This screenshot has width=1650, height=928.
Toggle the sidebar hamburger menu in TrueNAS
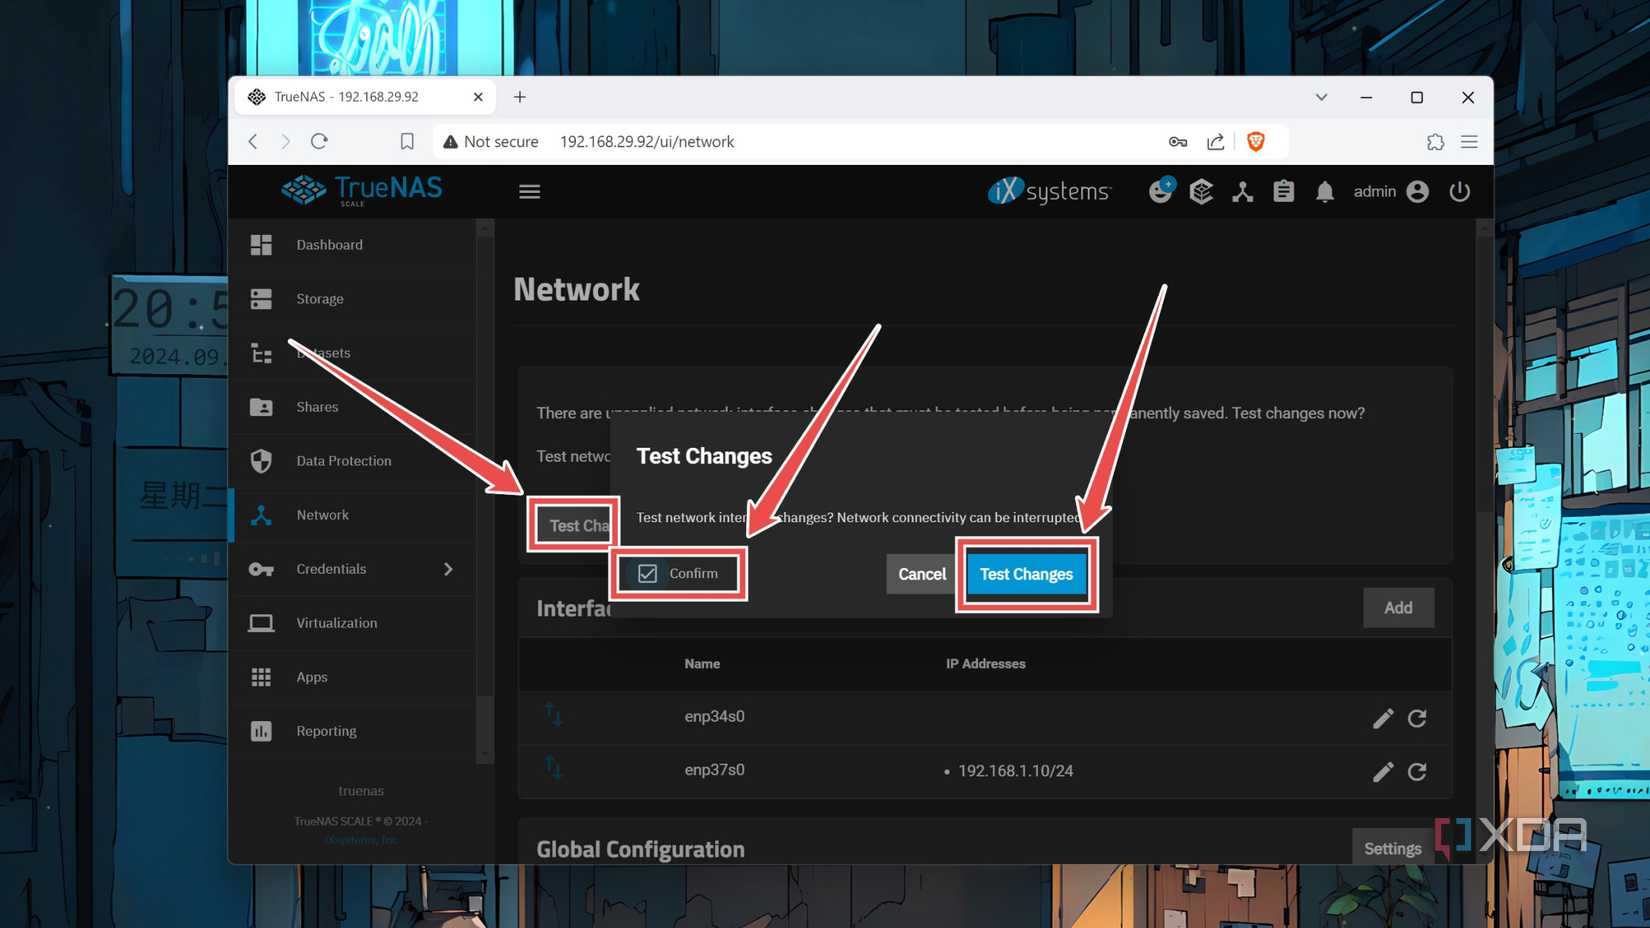coord(530,191)
